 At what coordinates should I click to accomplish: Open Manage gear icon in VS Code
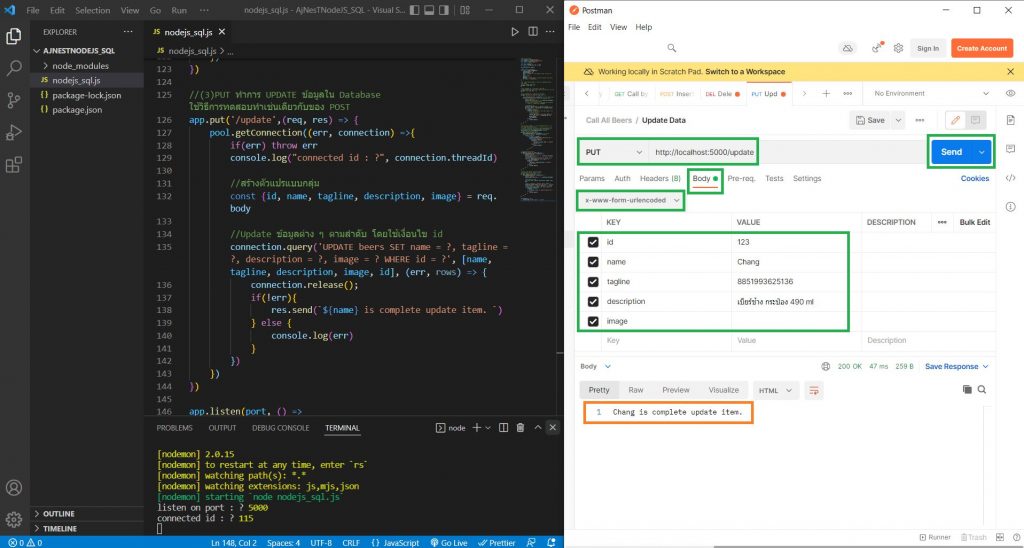(14, 519)
